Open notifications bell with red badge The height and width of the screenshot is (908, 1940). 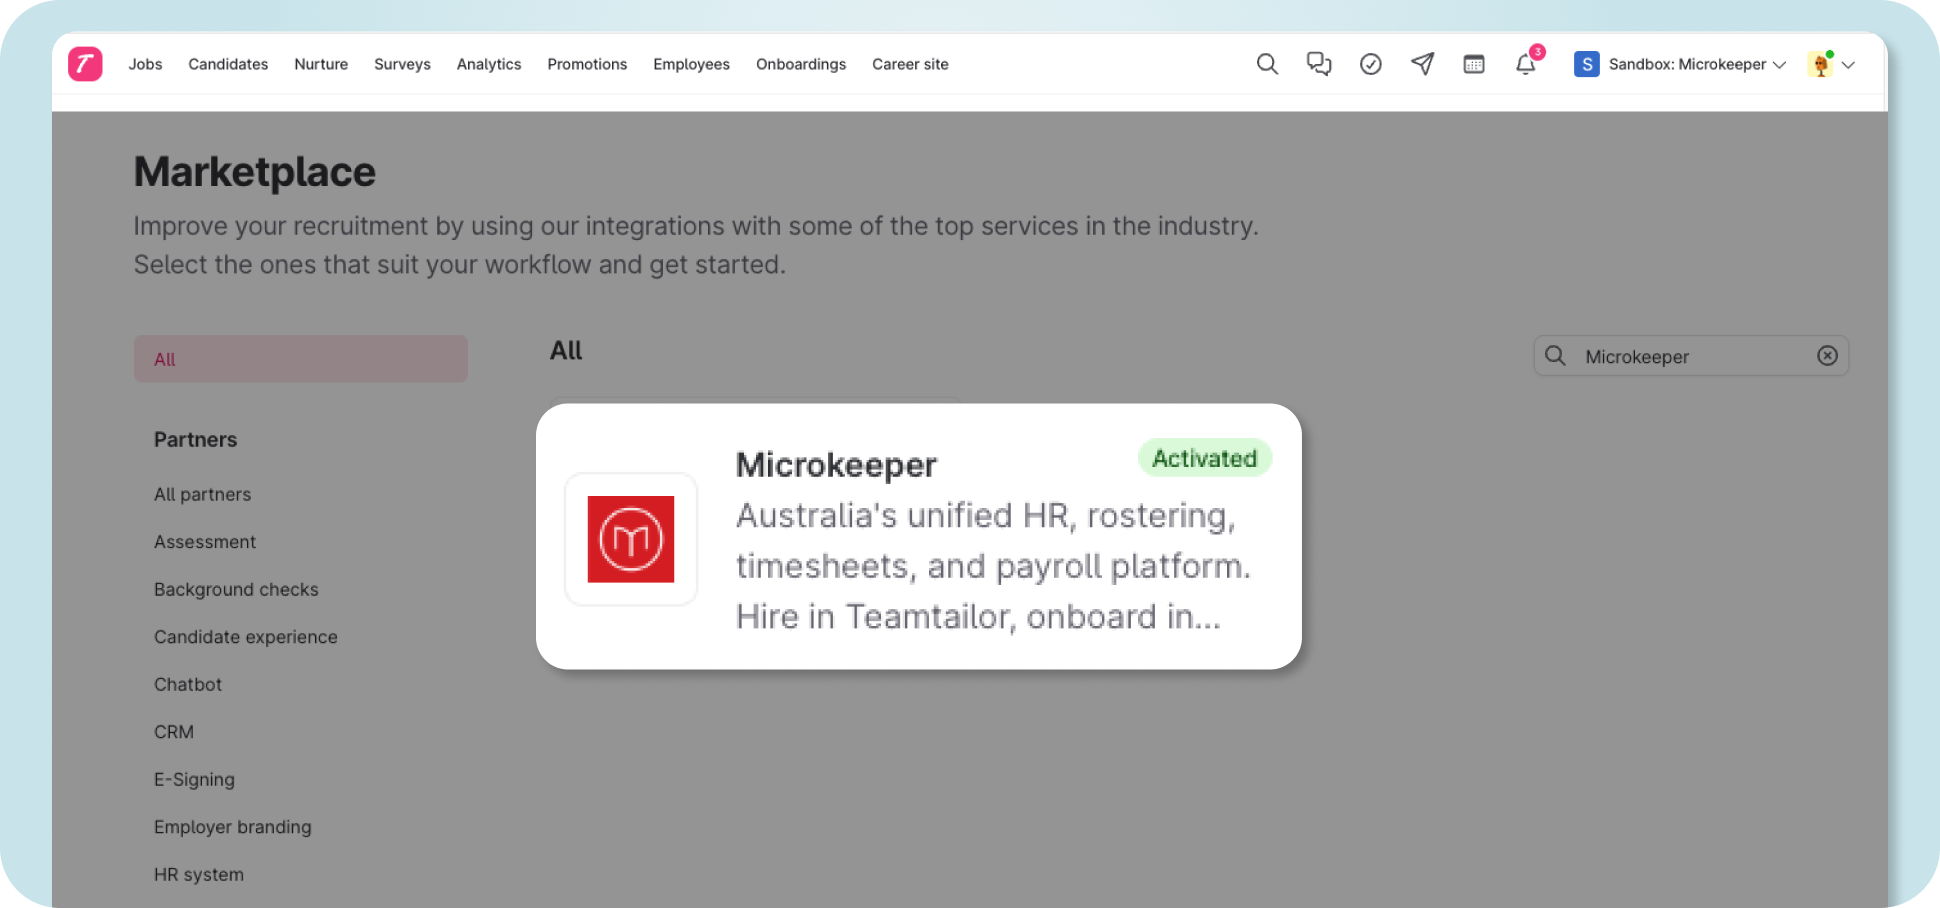[1526, 64]
